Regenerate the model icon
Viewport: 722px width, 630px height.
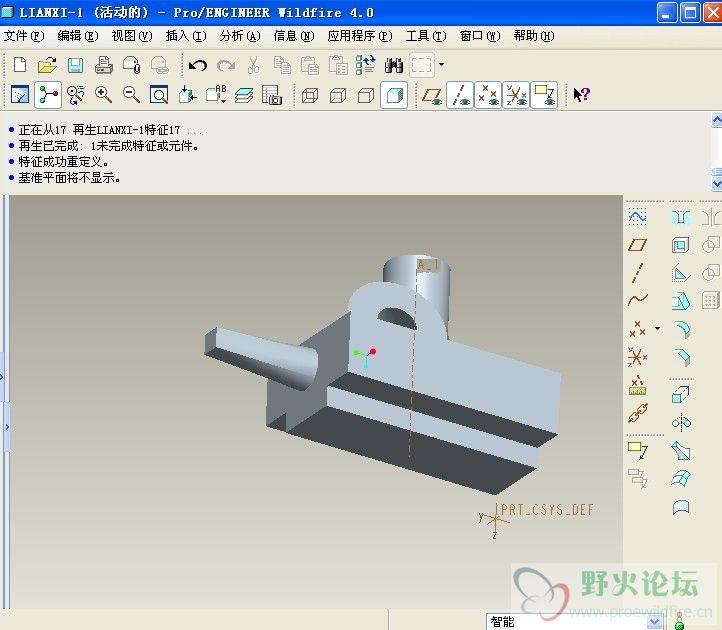tap(366, 65)
